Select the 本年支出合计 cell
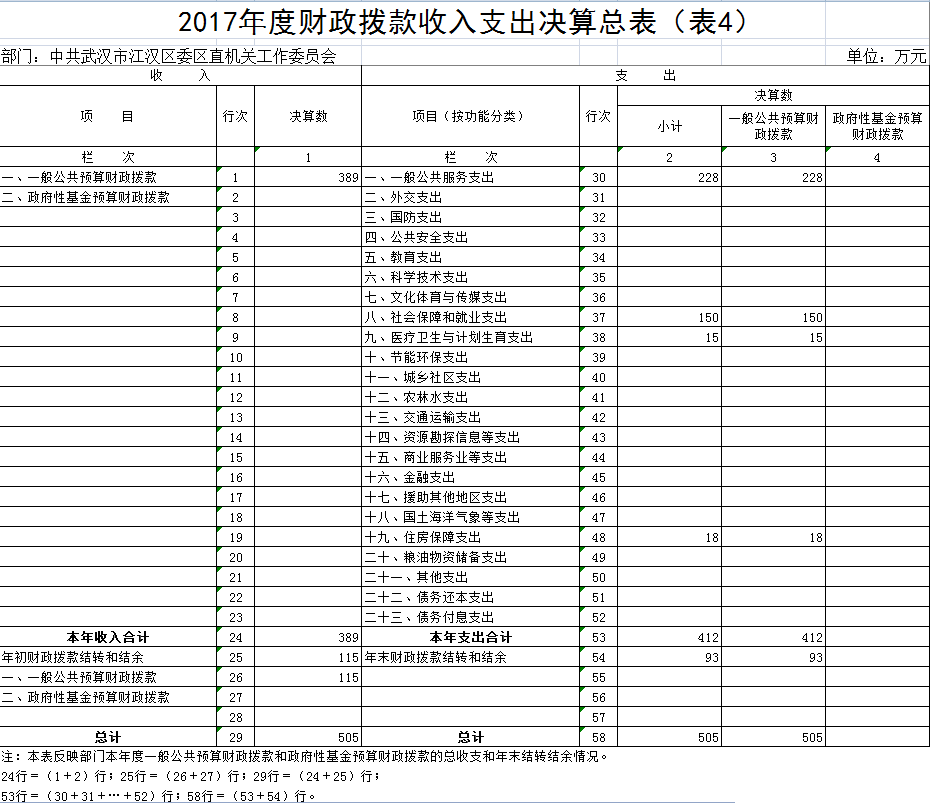Screen dimensions: 930x803 pyautogui.click(x=469, y=637)
